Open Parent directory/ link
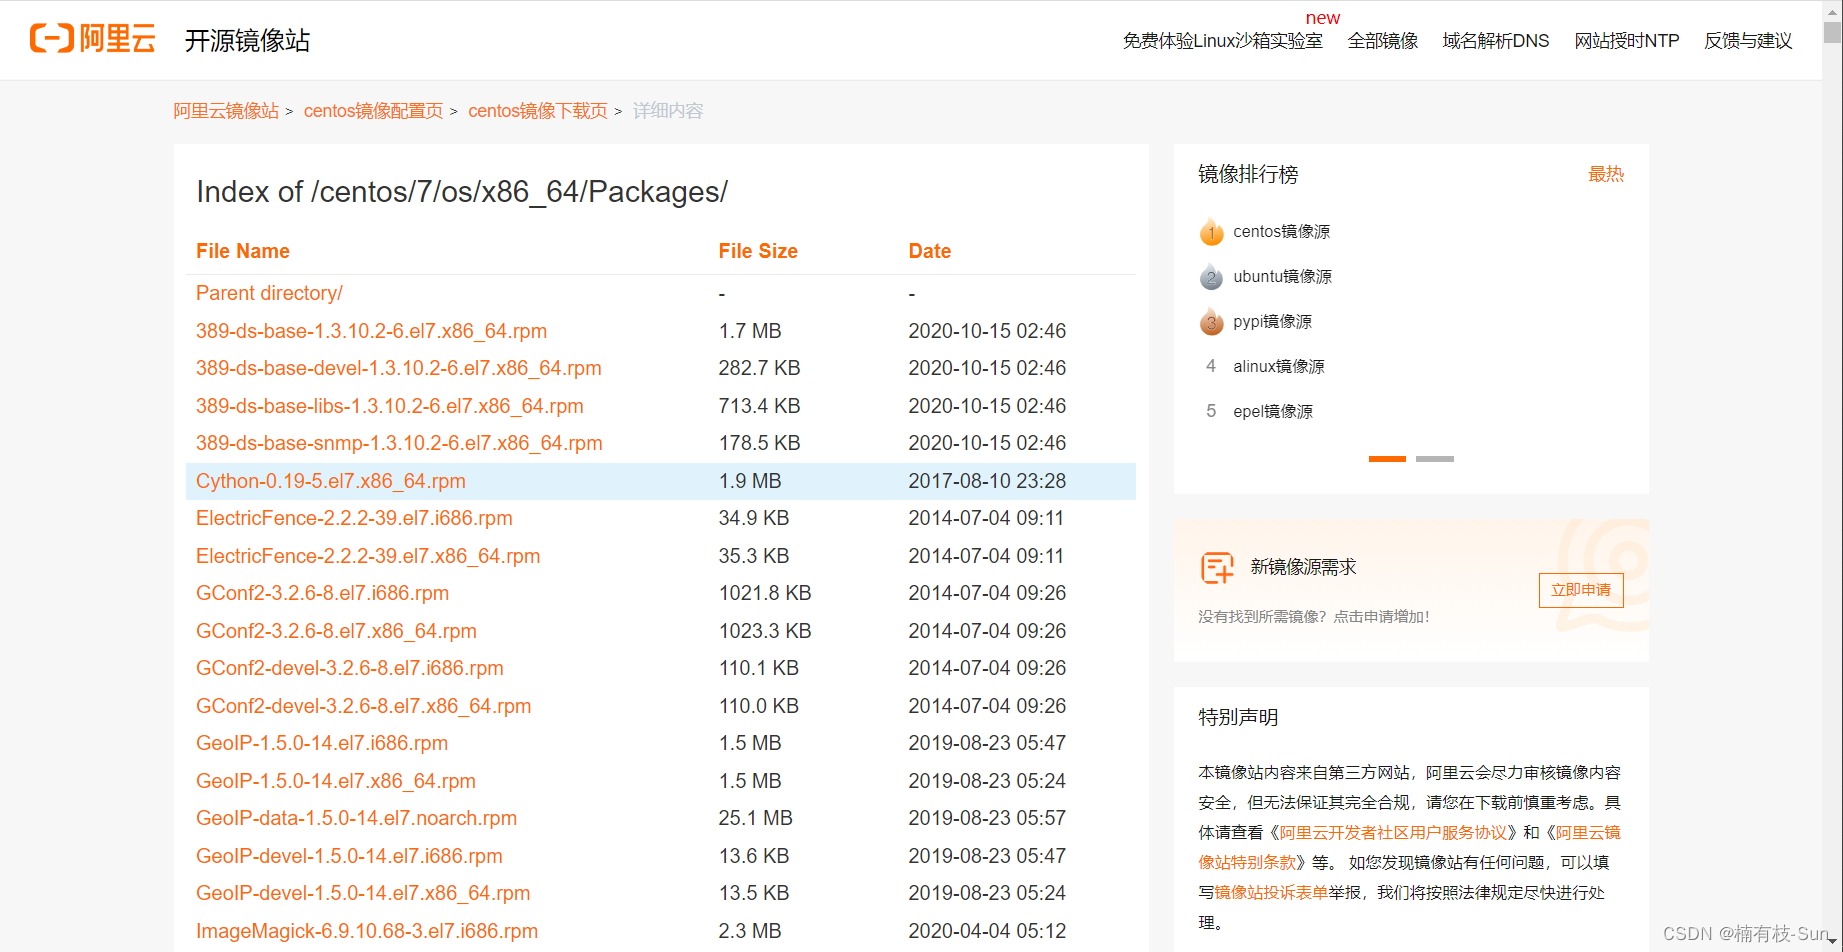The image size is (1843, 952). click(269, 293)
